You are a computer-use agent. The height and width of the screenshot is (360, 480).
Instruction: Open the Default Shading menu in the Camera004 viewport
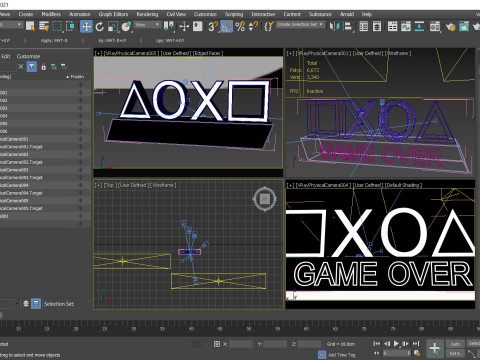coord(402,185)
